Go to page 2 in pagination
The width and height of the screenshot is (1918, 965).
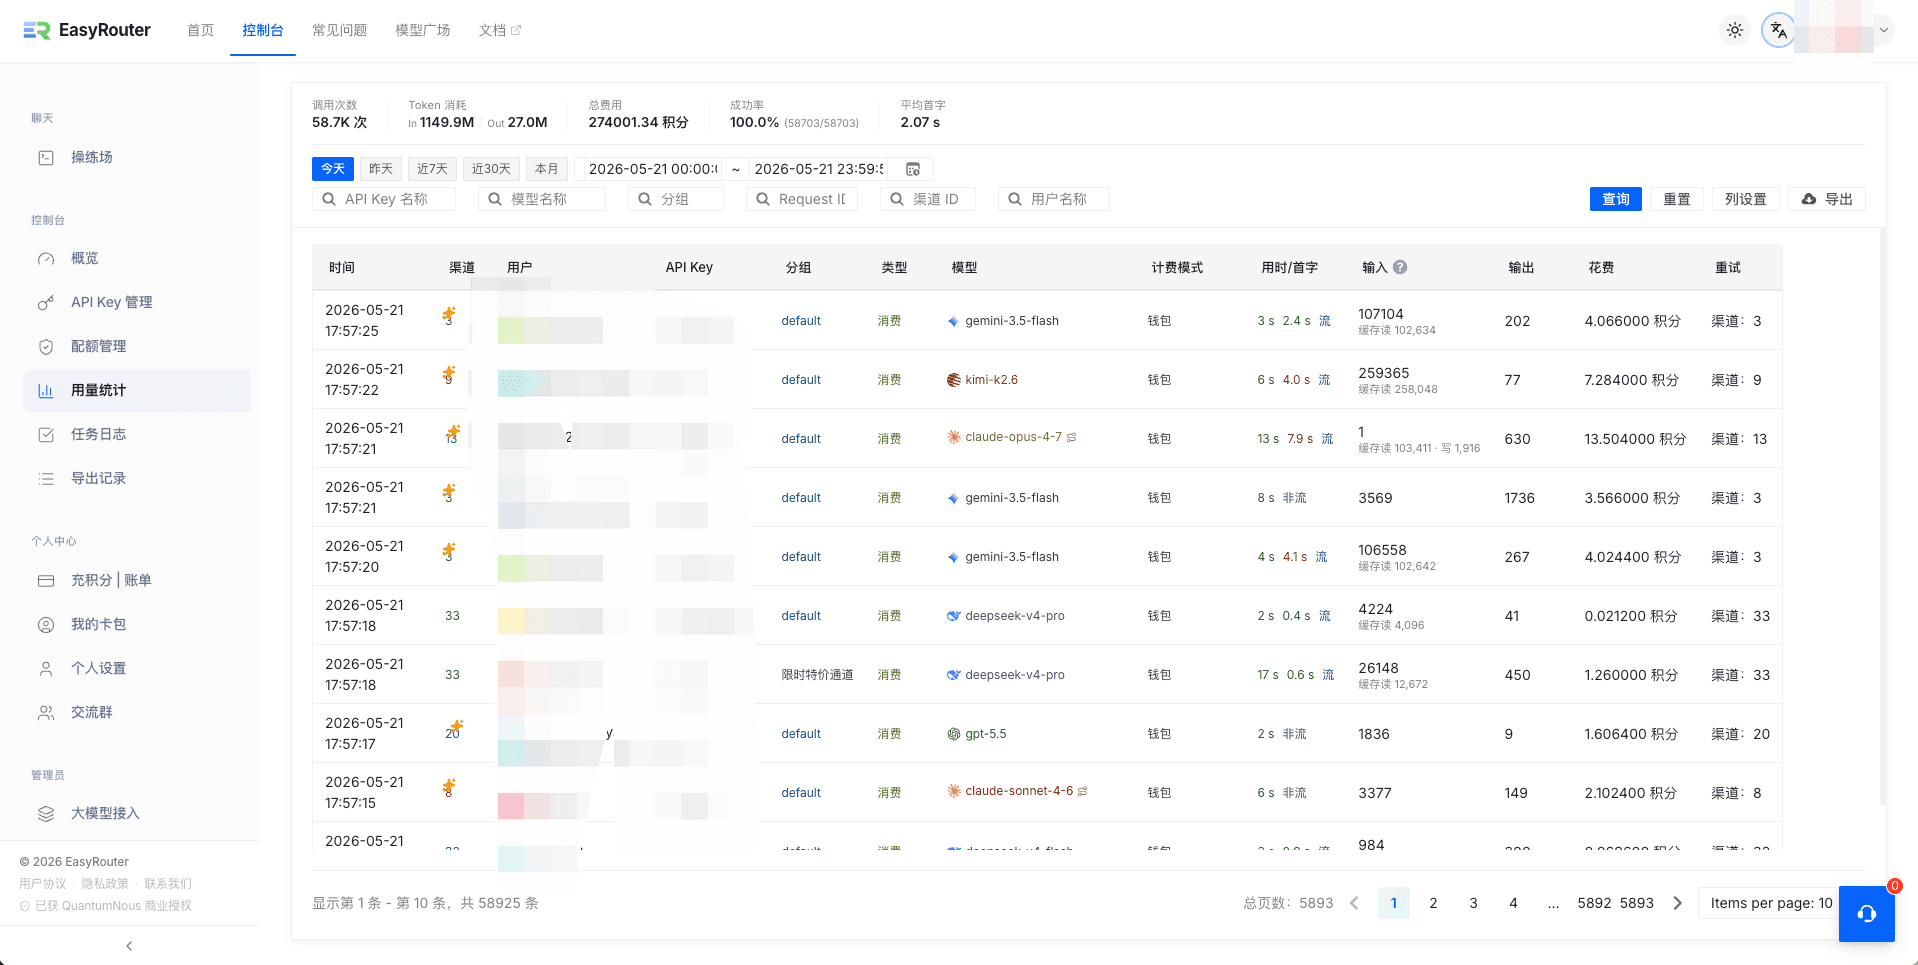pyautogui.click(x=1433, y=903)
